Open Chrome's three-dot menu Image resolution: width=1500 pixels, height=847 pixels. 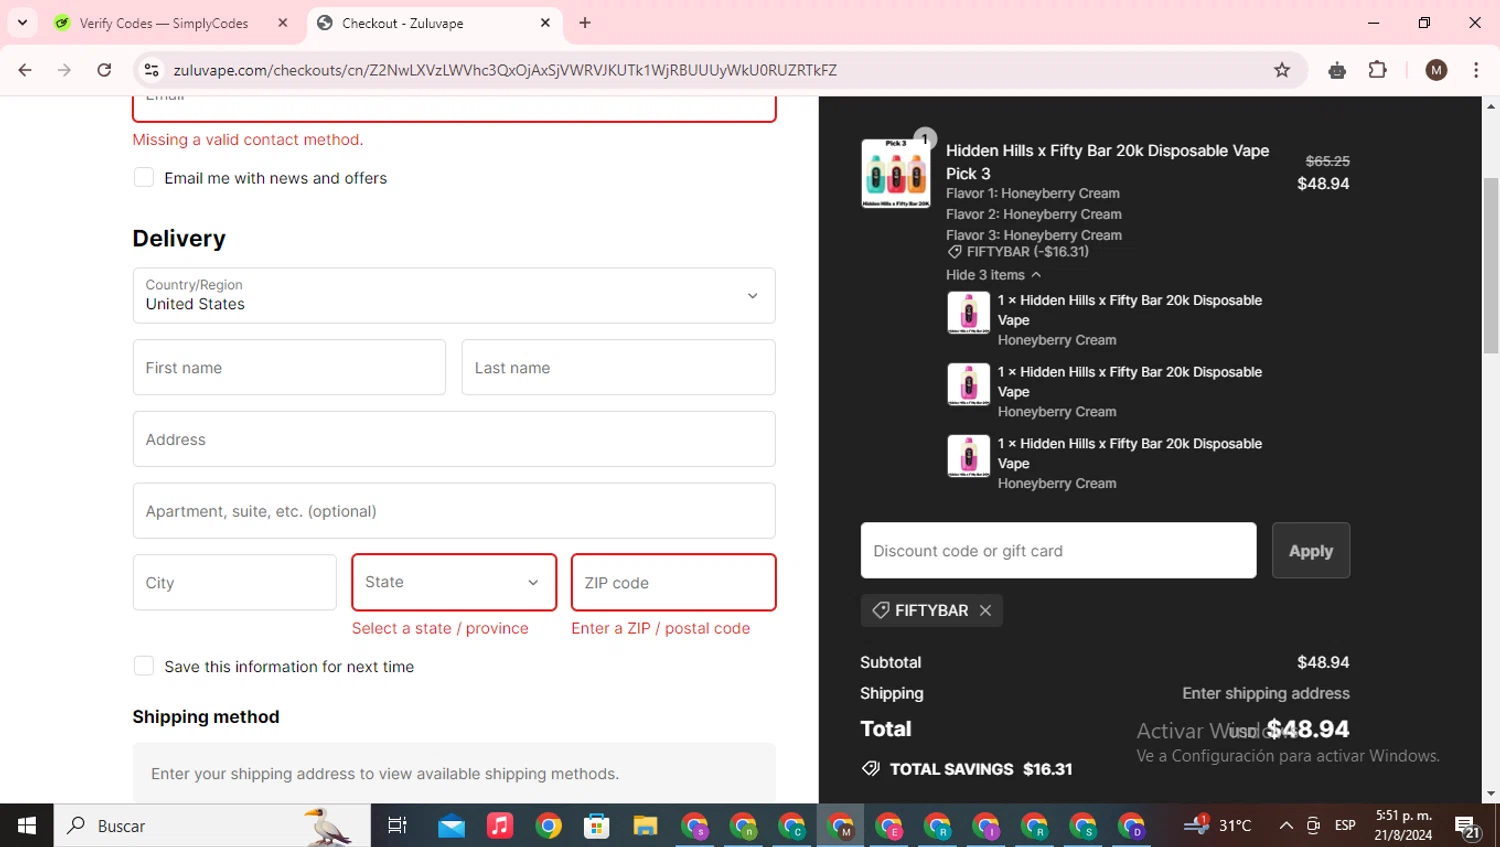1476,70
